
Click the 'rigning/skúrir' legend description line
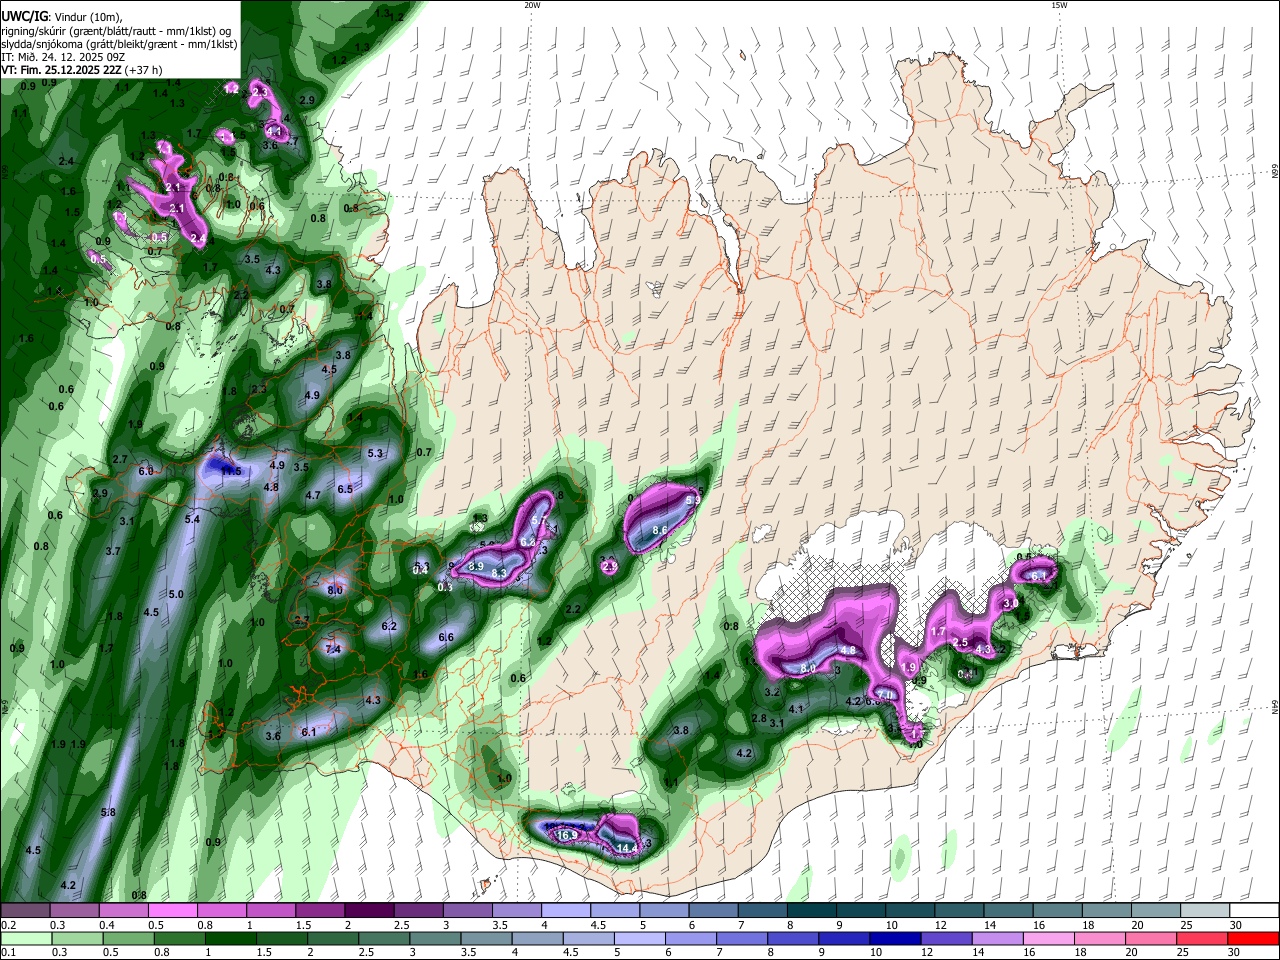click(117, 32)
